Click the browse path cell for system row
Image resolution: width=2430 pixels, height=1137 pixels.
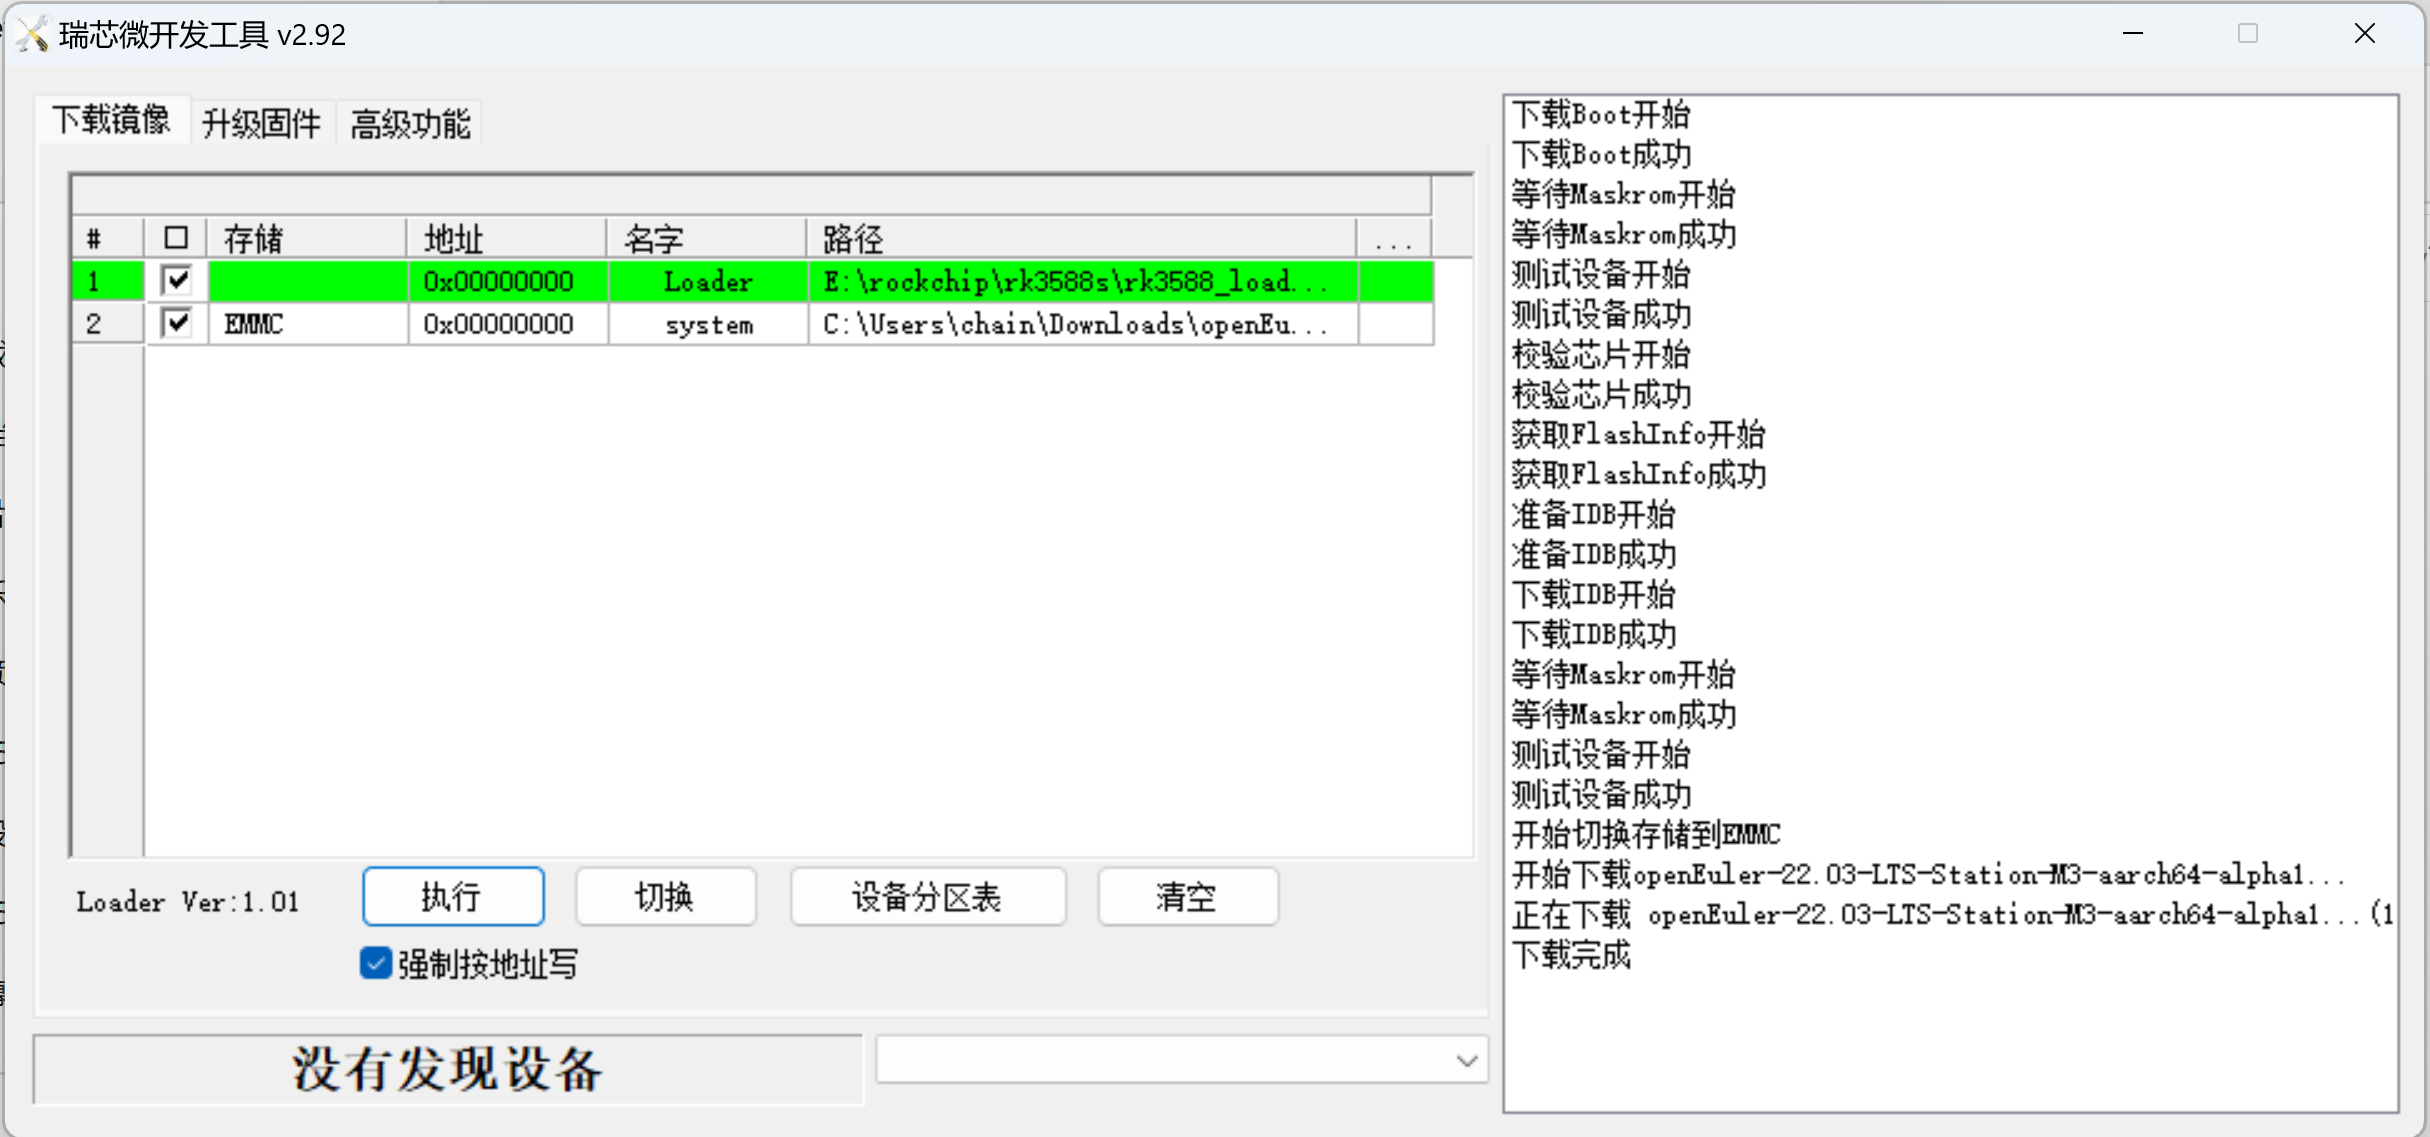1395,324
